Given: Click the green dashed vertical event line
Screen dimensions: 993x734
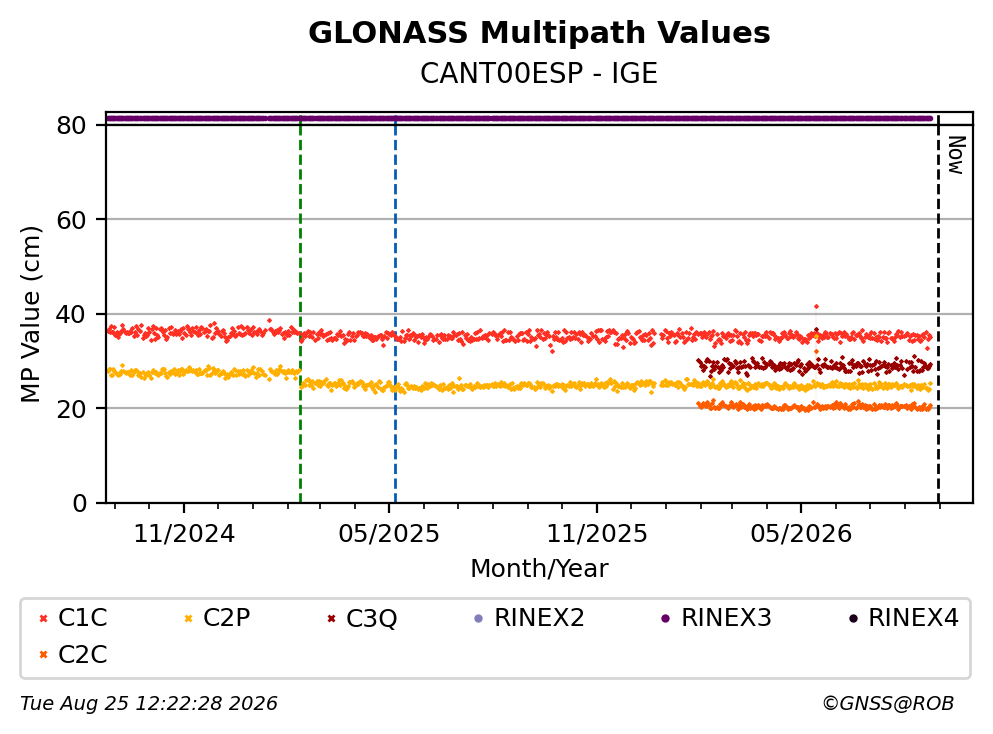Looking at the screenshot, I should (300, 310).
